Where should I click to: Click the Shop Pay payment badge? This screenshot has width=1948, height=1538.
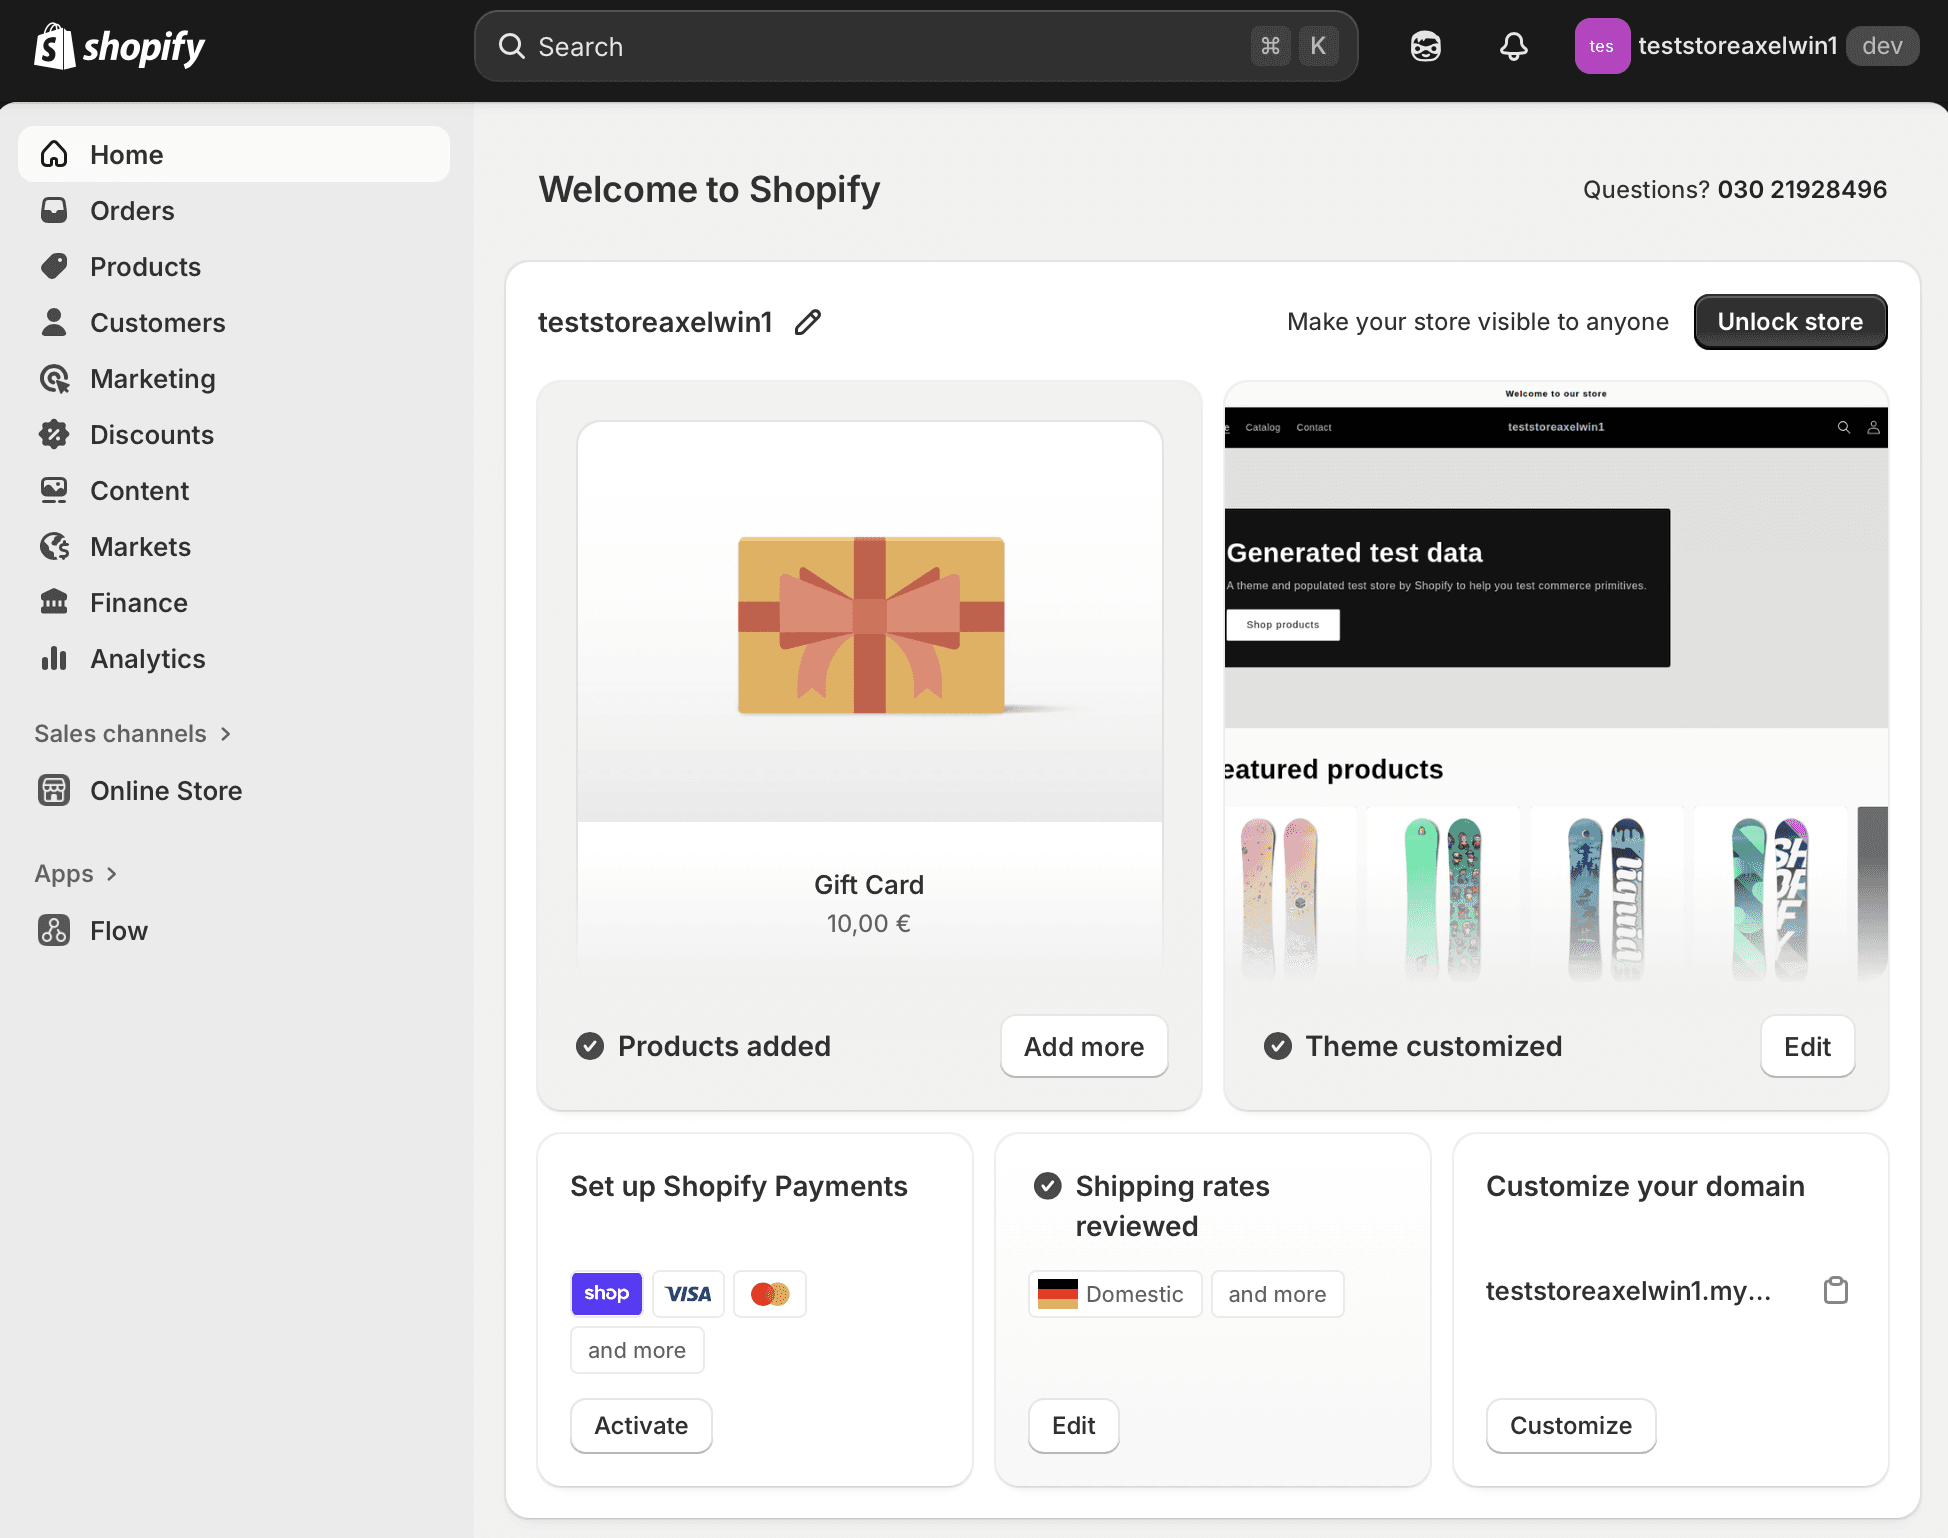click(x=607, y=1293)
